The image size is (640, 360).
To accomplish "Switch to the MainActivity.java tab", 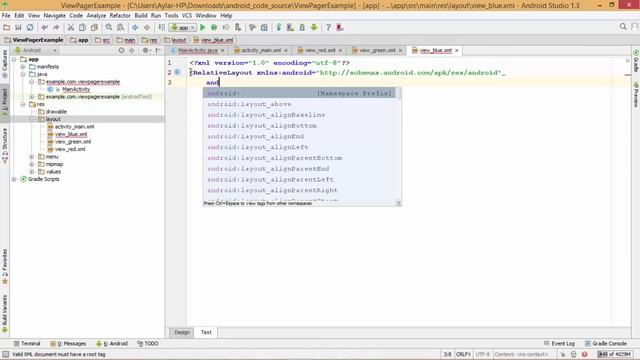I will (198, 50).
